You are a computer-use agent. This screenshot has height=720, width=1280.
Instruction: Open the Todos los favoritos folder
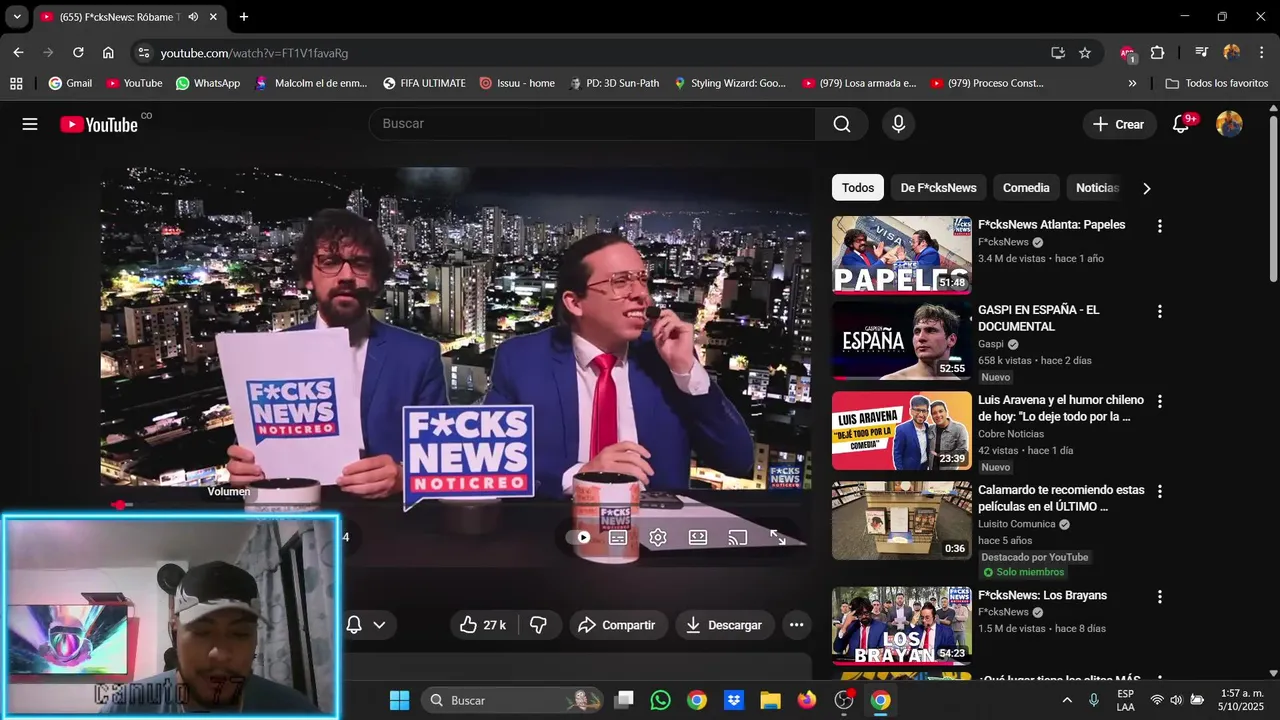[1216, 83]
